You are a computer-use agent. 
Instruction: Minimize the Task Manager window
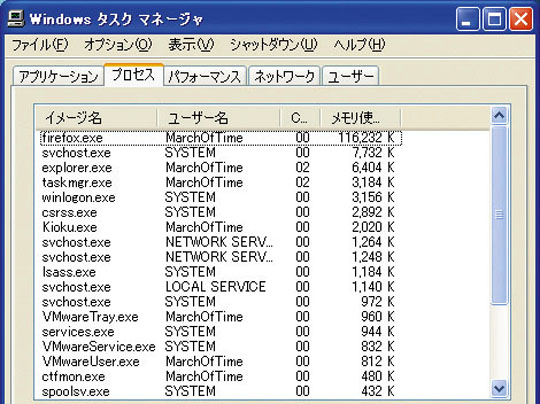coord(467,19)
